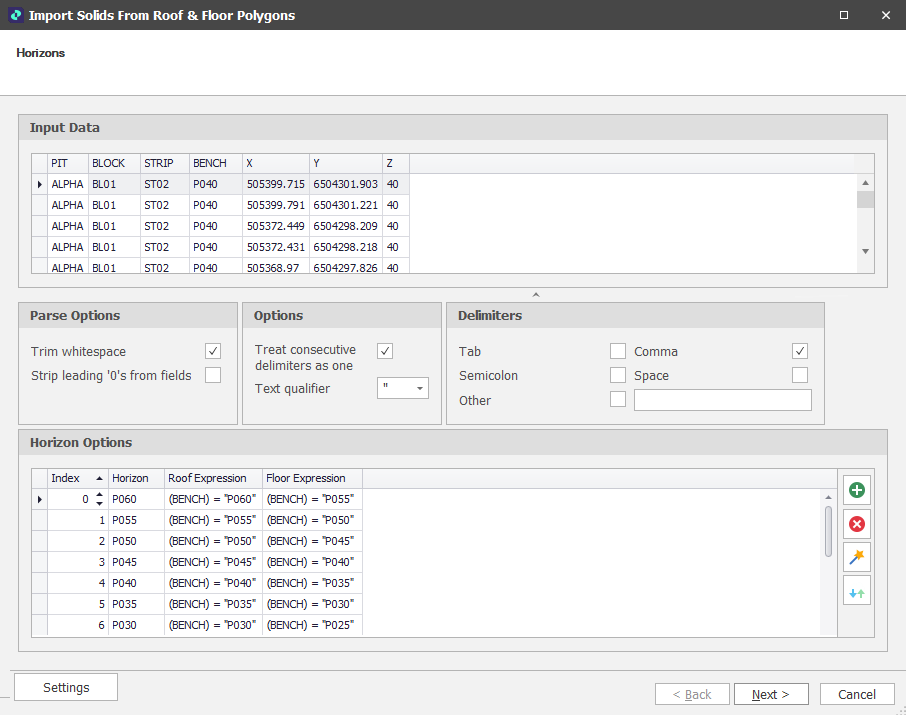Click the Other delimiter text field

pyautogui.click(x=722, y=400)
